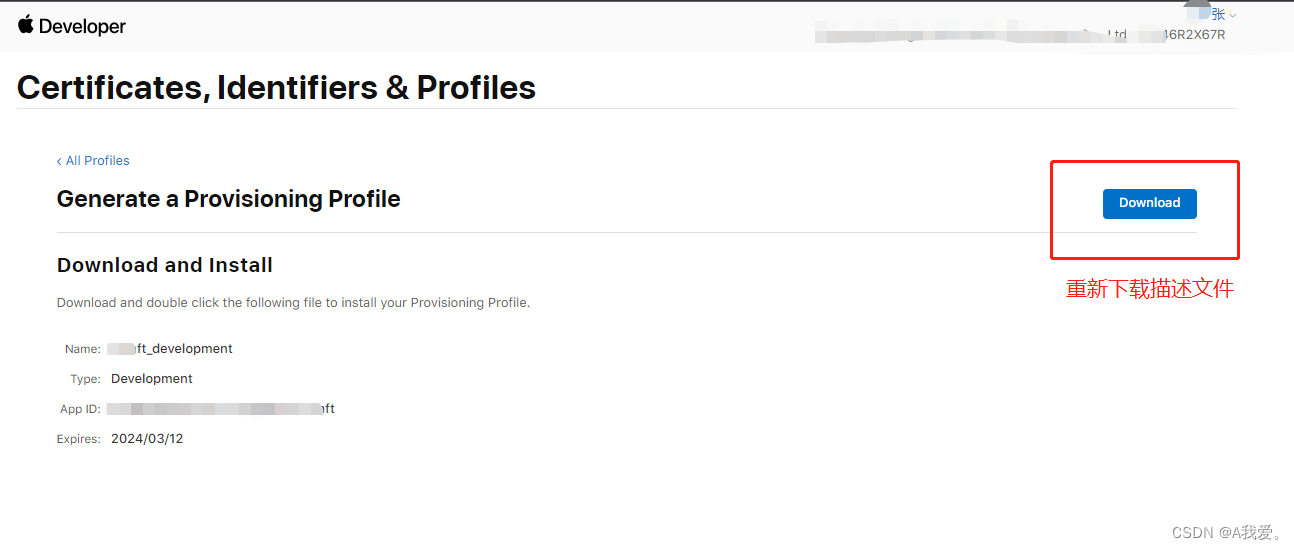Click Generate a Provisioning Profile heading
The width and height of the screenshot is (1294, 550).
pyautogui.click(x=228, y=199)
